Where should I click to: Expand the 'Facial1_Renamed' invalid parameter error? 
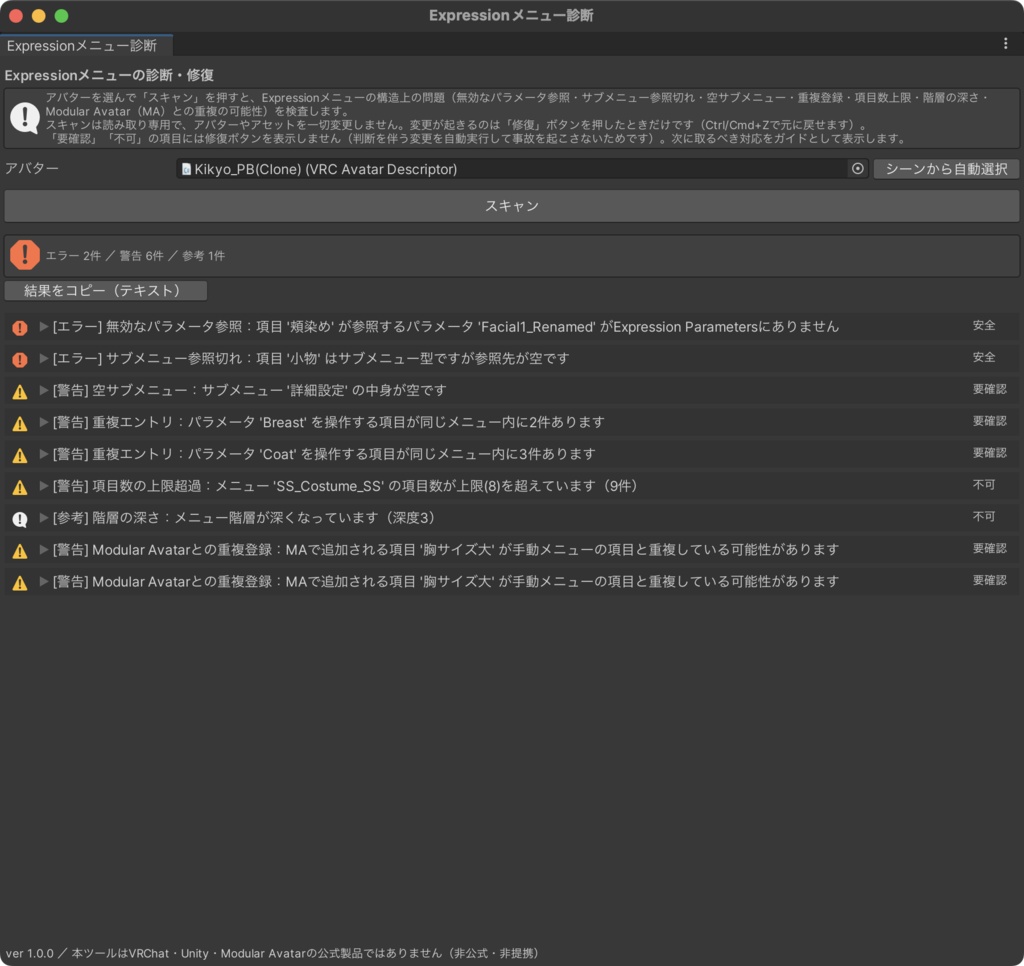44,327
